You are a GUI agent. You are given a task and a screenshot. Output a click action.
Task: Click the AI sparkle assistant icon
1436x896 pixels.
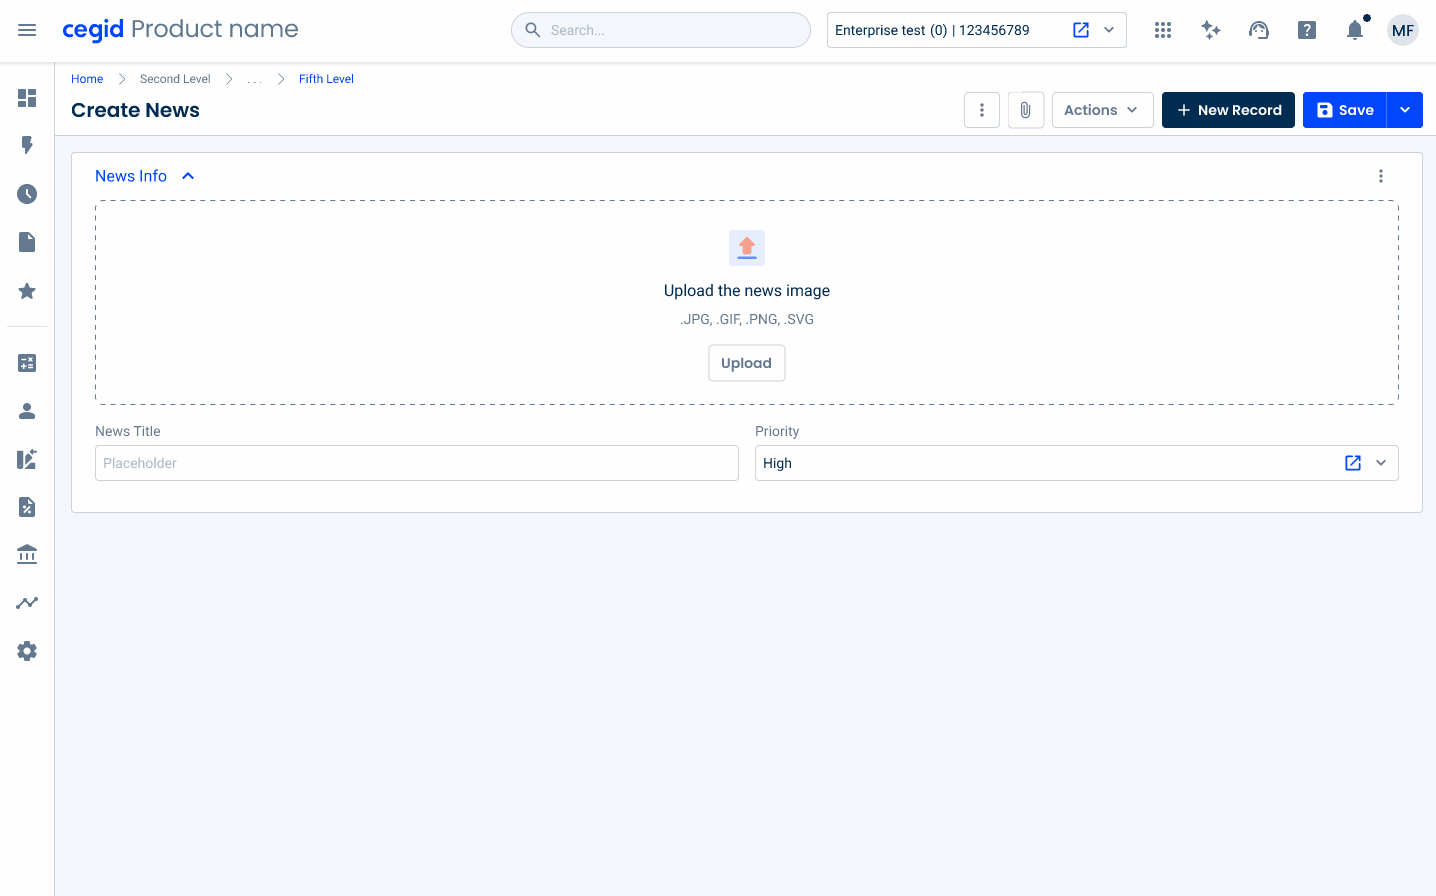1211,30
